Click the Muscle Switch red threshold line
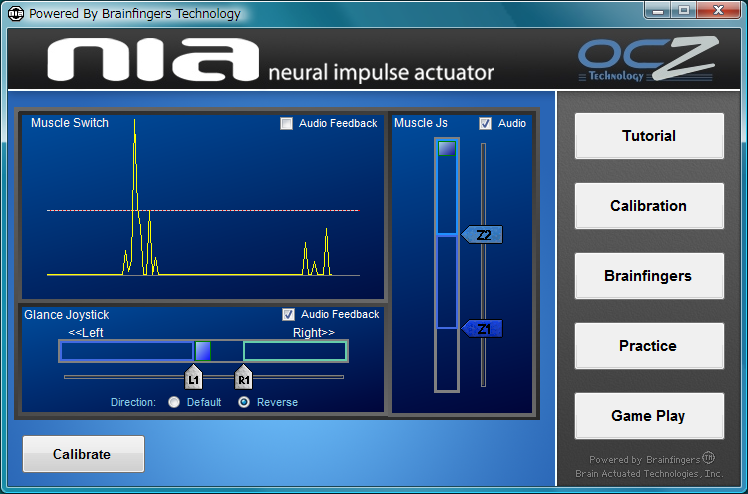This screenshot has height=494, width=748. [x=203, y=210]
